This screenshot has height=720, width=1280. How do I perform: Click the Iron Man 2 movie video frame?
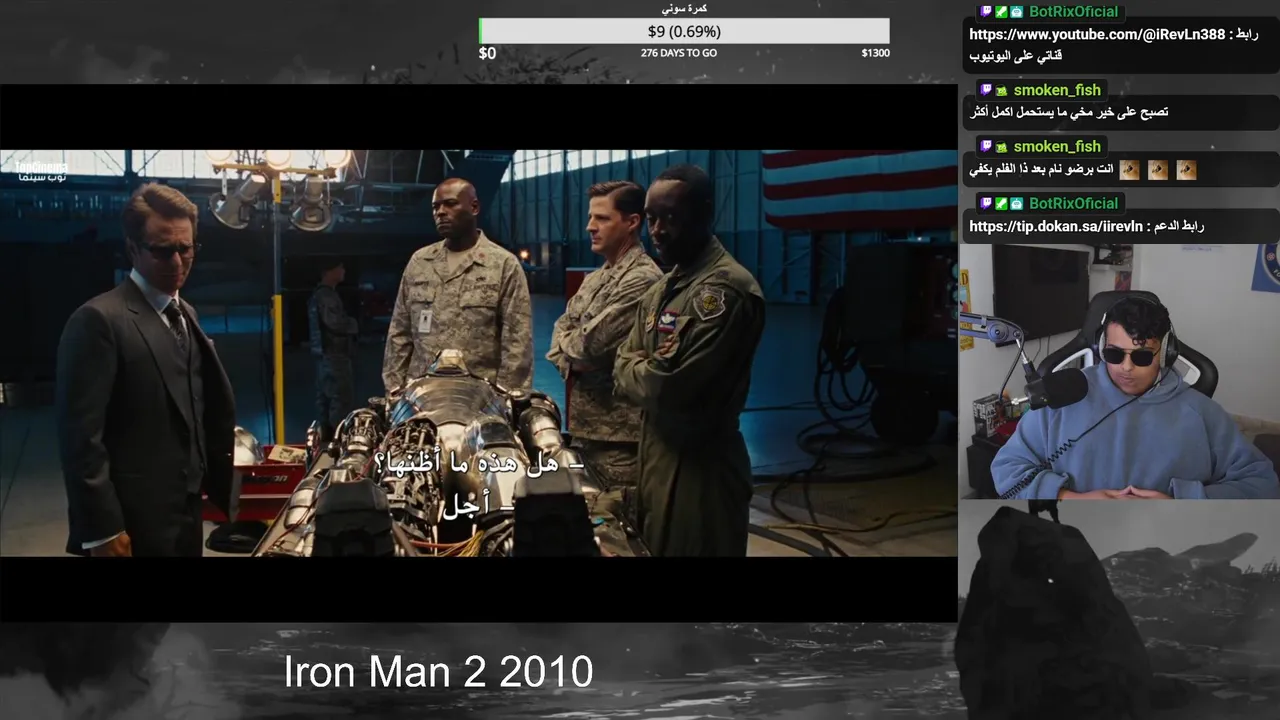(x=479, y=353)
